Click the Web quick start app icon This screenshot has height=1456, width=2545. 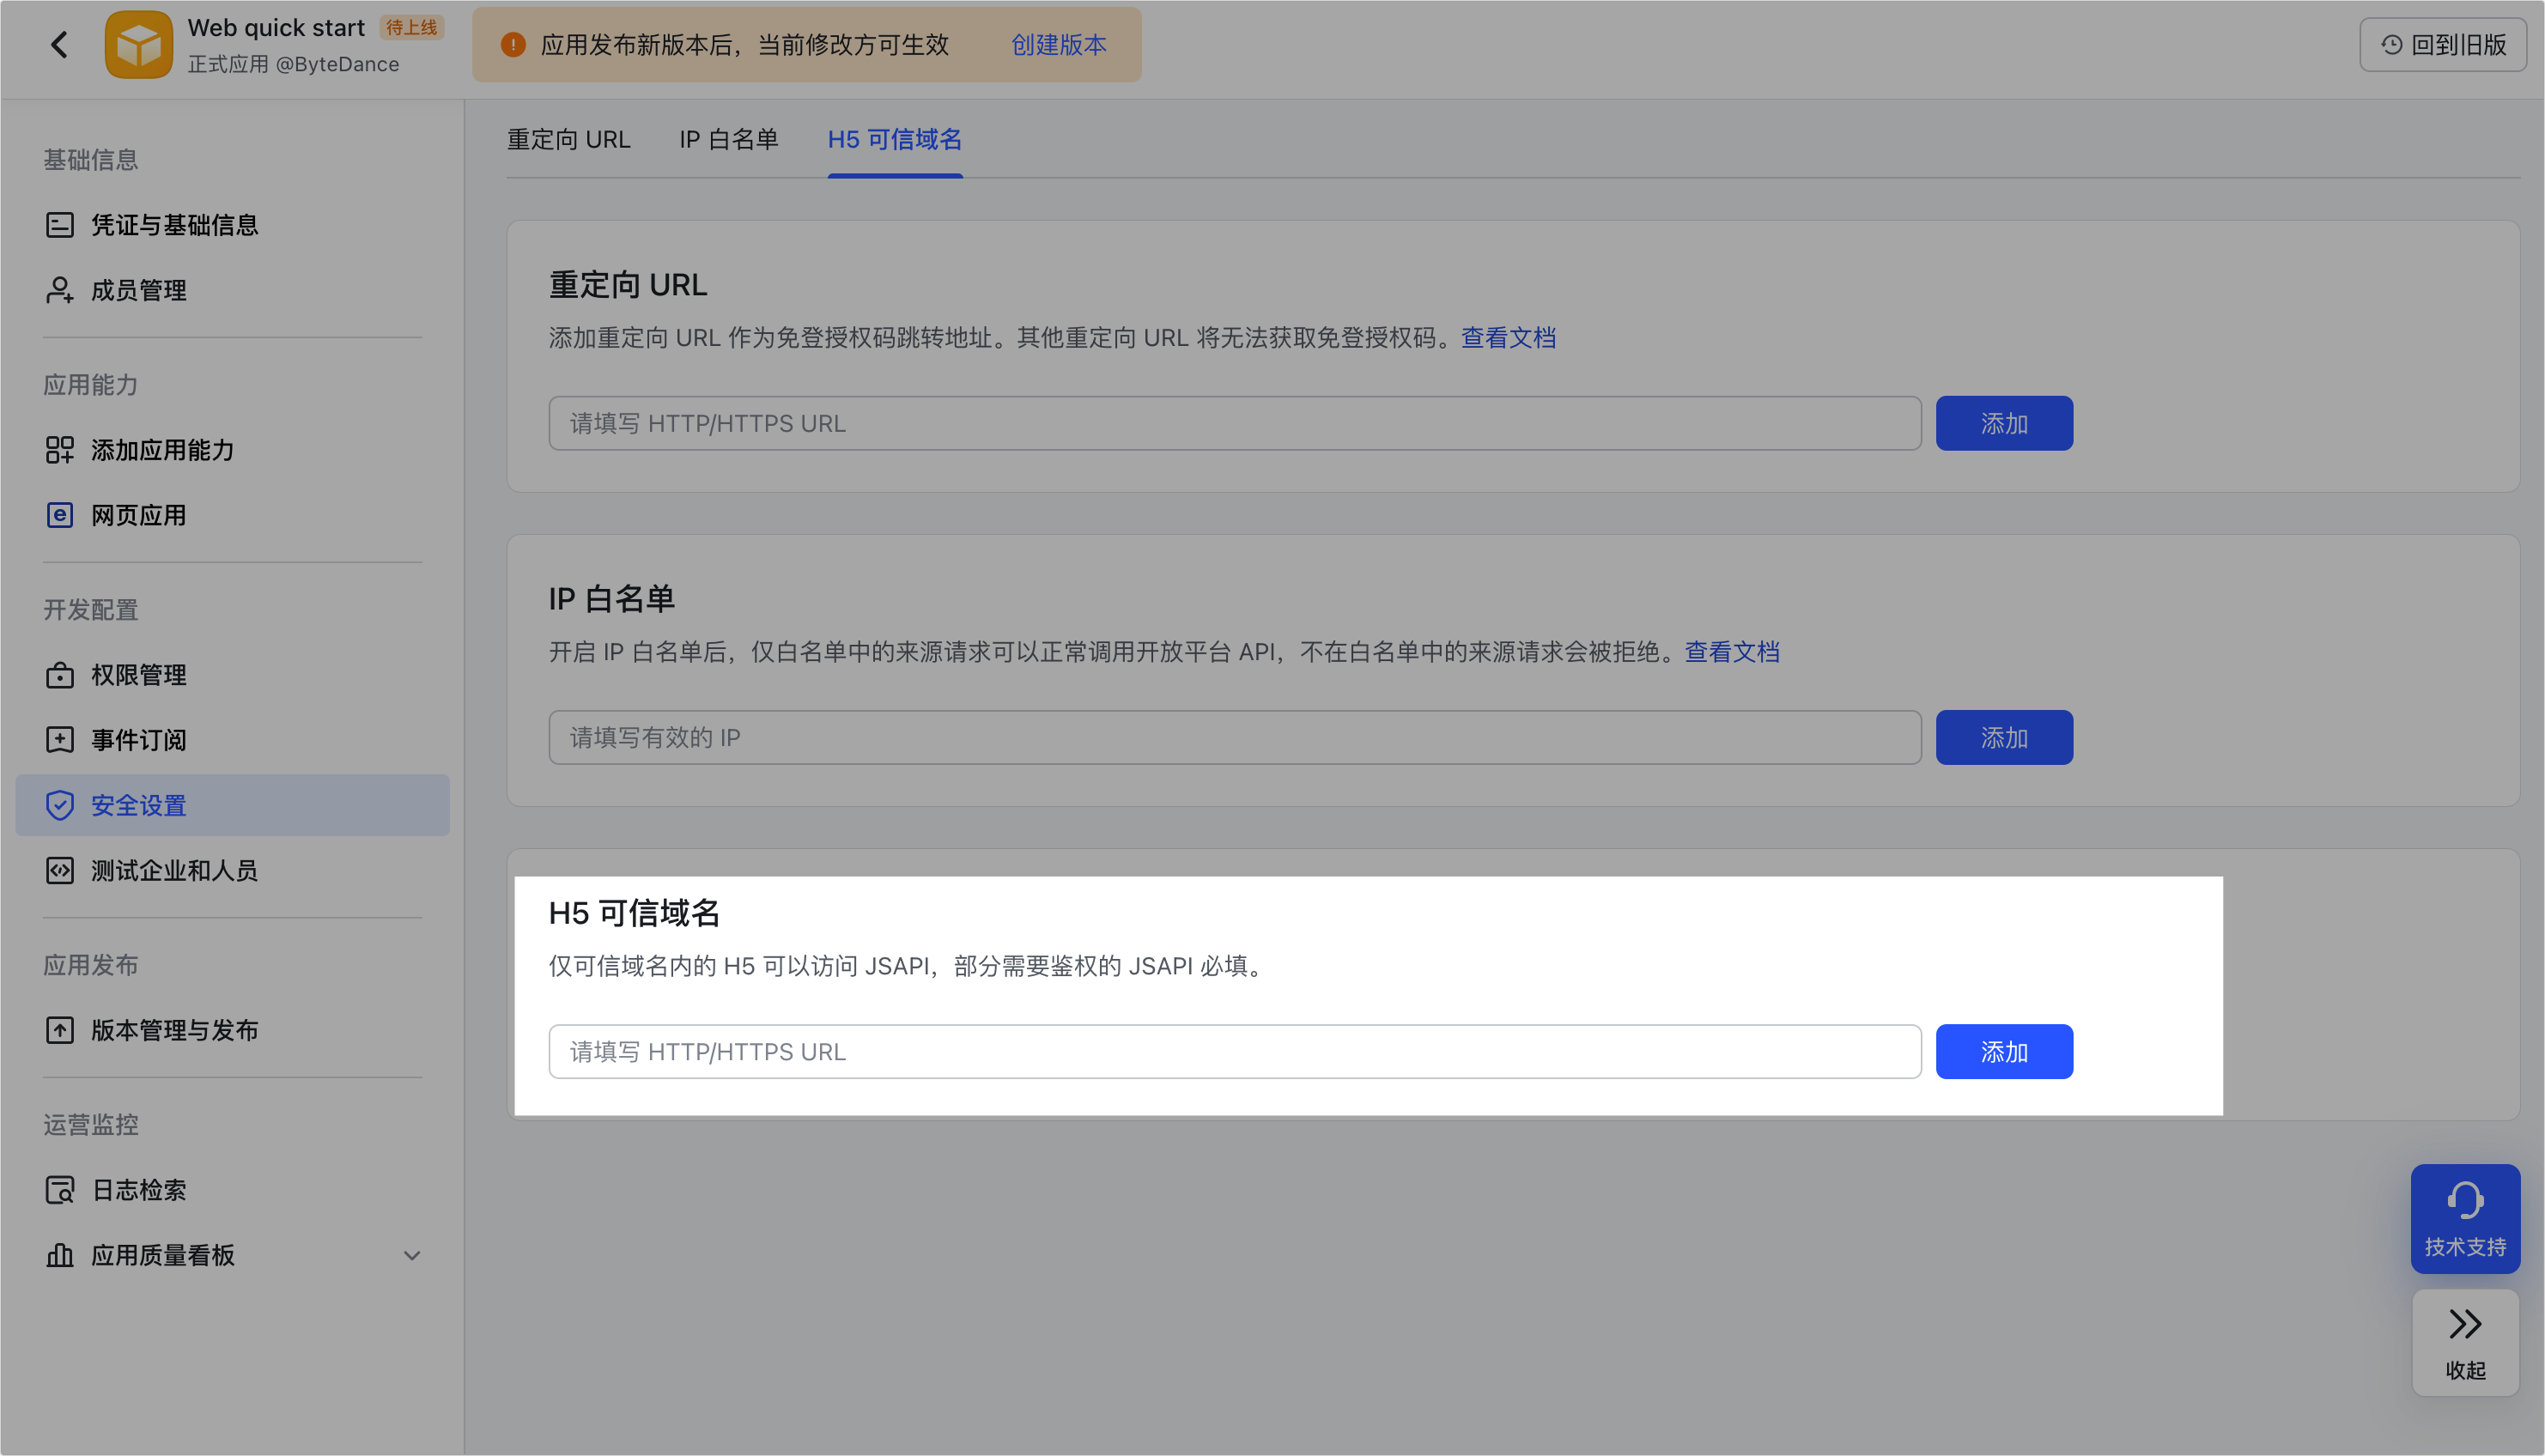[x=139, y=44]
